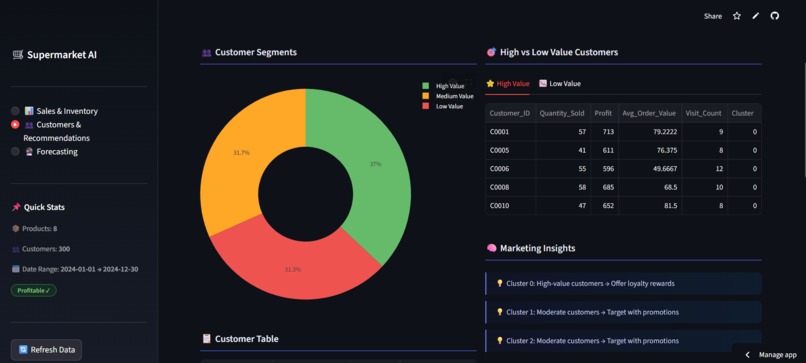Click the Cluster 2 promotions insight
The image size is (806, 363).
pos(623,341)
